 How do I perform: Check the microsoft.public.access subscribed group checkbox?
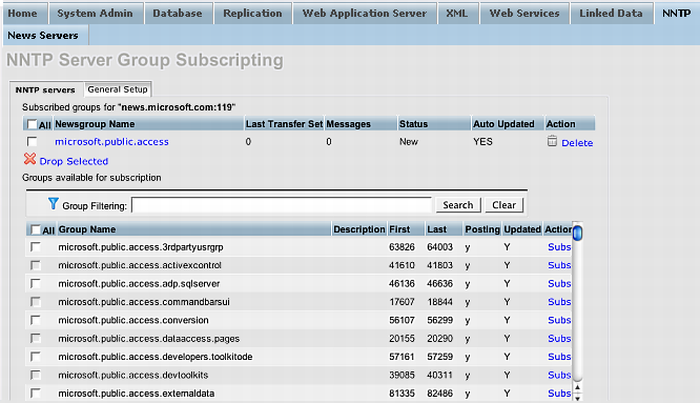click(x=32, y=141)
